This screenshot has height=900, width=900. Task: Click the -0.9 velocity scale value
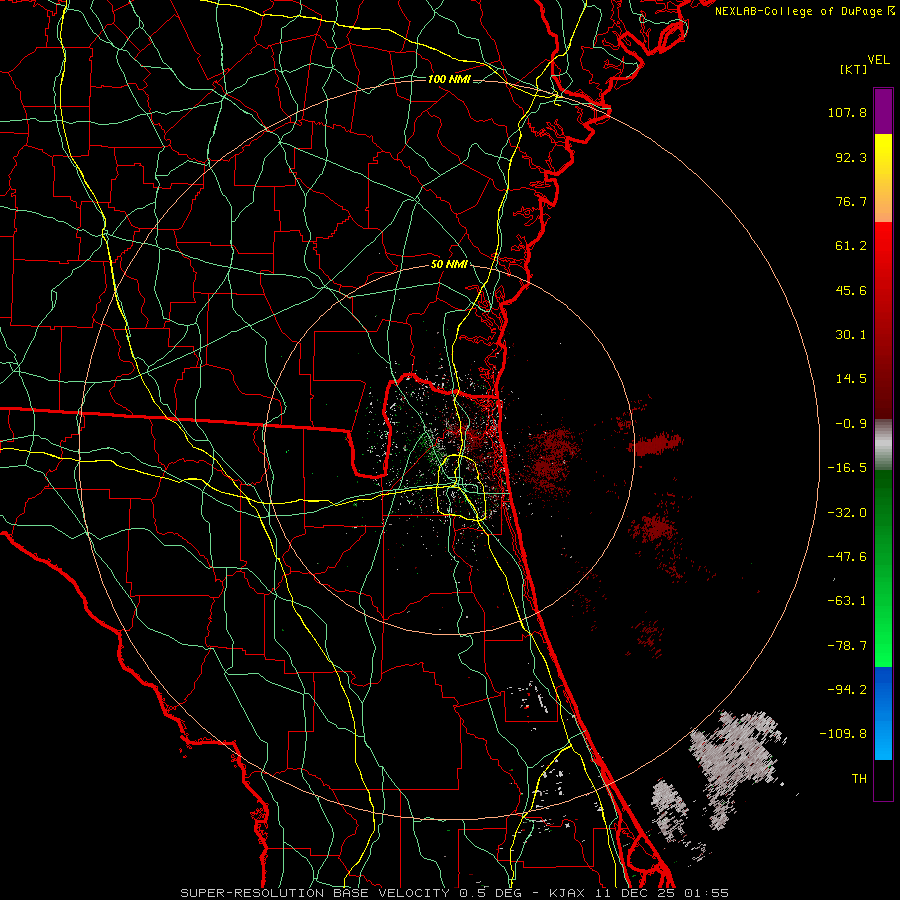click(851, 424)
